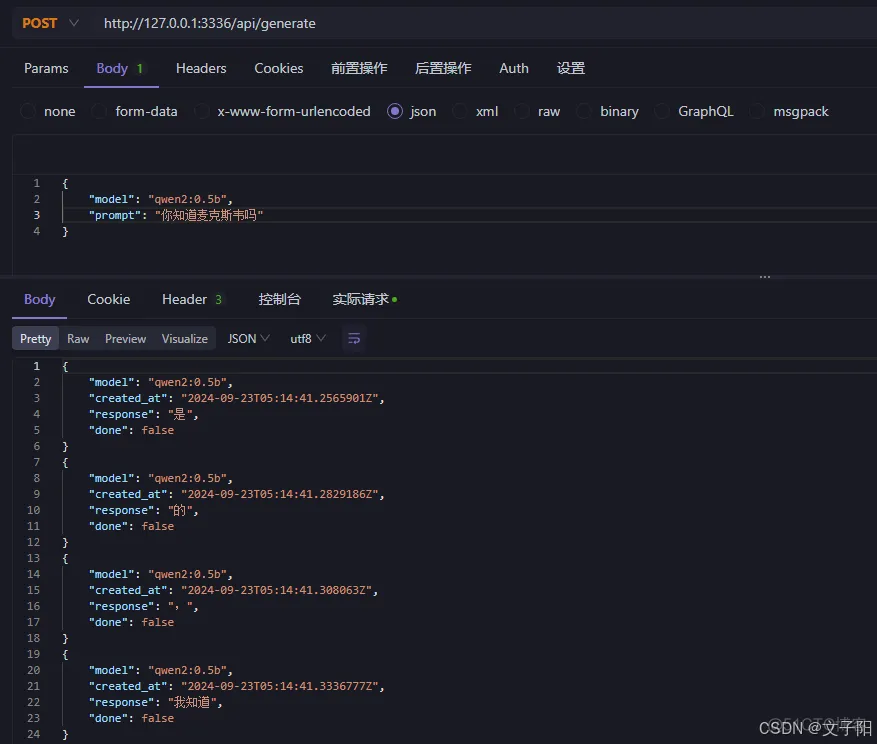Choose the GraphQL request body option

[703, 111]
